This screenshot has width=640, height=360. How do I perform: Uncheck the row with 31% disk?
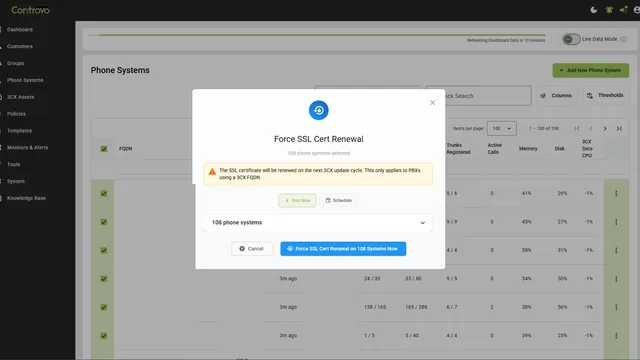click(104, 250)
